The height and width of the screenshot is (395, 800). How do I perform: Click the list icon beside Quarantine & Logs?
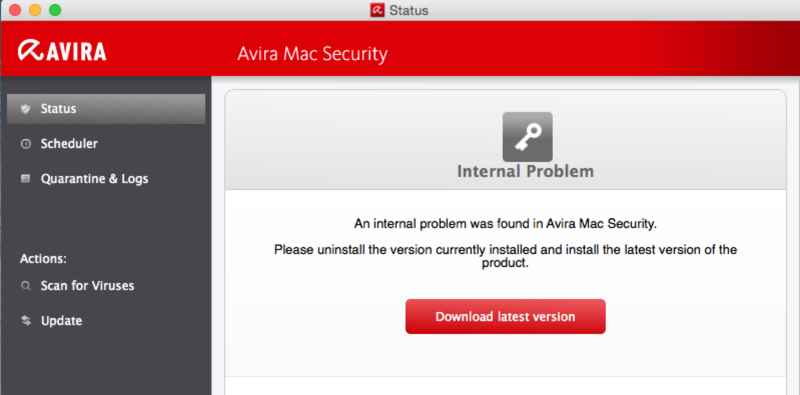point(26,179)
